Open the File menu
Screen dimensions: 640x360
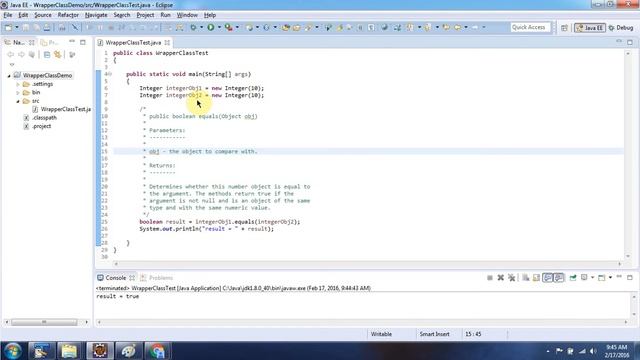pyautogui.click(x=8, y=15)
